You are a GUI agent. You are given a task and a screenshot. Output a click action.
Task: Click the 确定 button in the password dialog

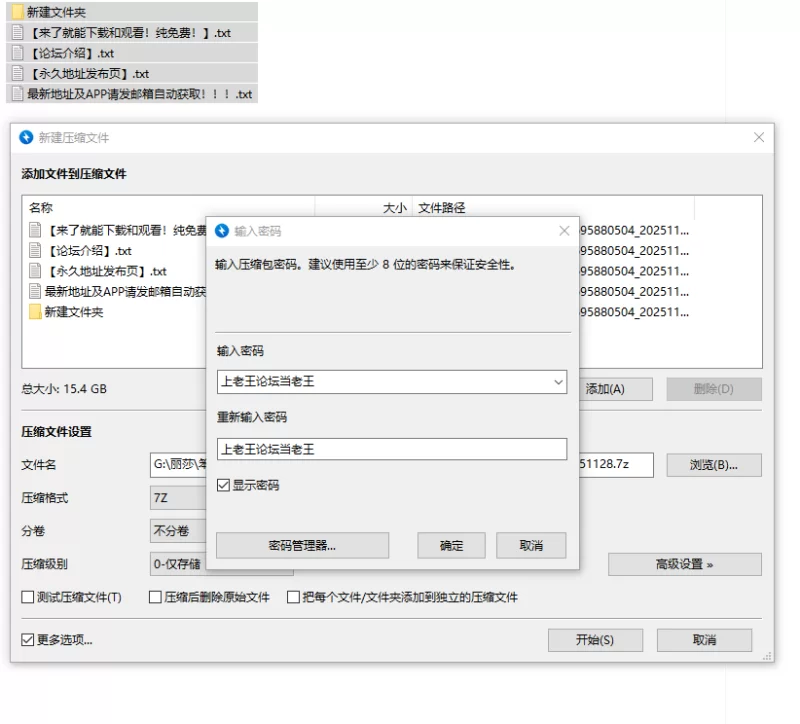pyautogui.click(x=452, y=545)
